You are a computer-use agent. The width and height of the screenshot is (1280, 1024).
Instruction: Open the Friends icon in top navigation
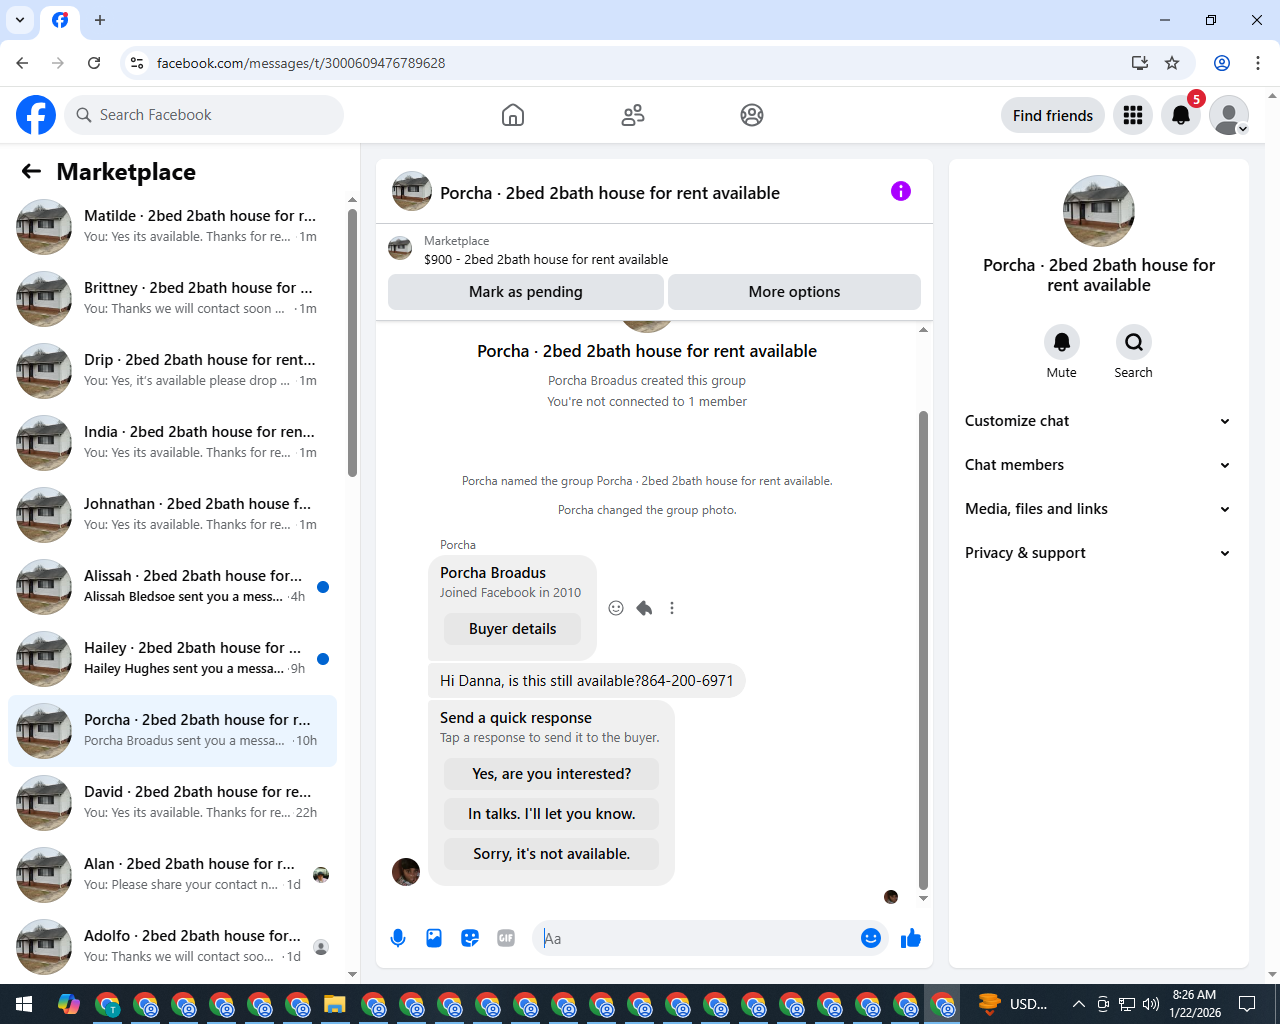[633, 115]
